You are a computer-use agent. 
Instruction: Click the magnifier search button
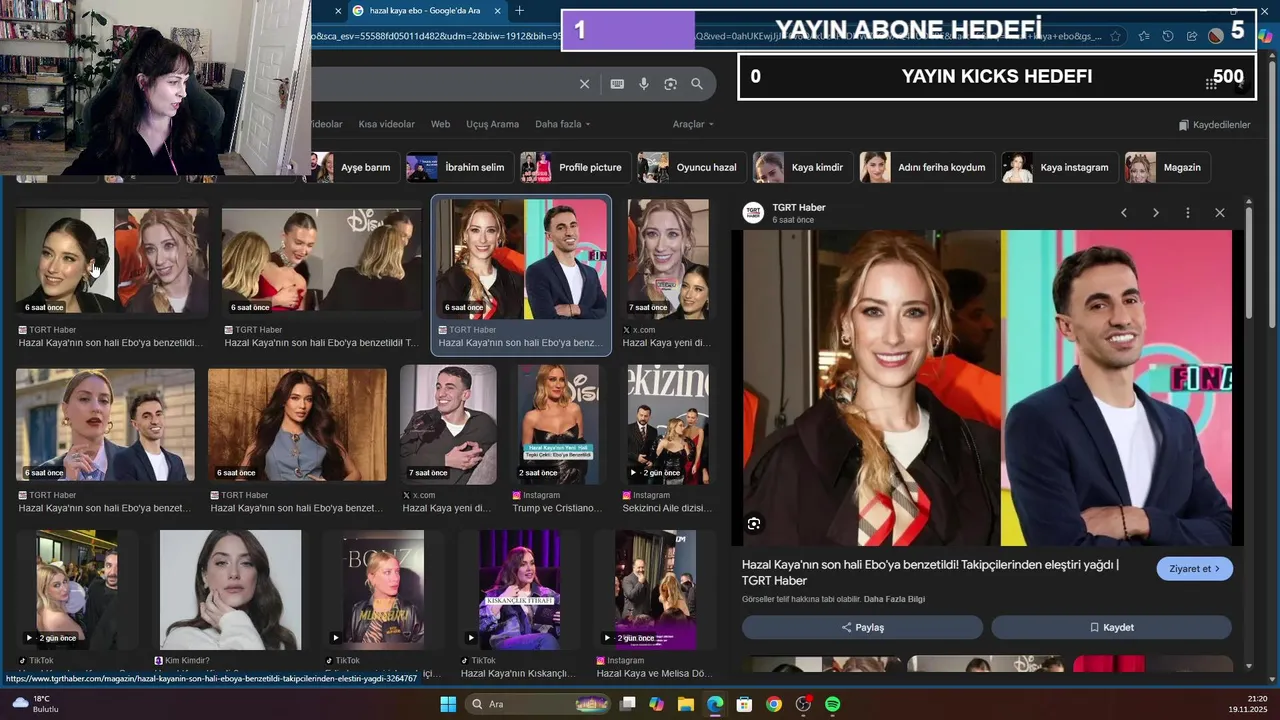tap(697, 84)
